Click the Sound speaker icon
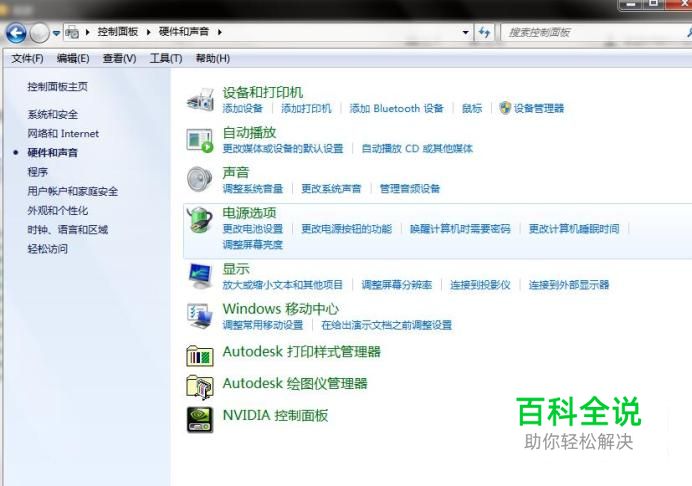The height and width of the screenshot is (486, 692). 199,179
